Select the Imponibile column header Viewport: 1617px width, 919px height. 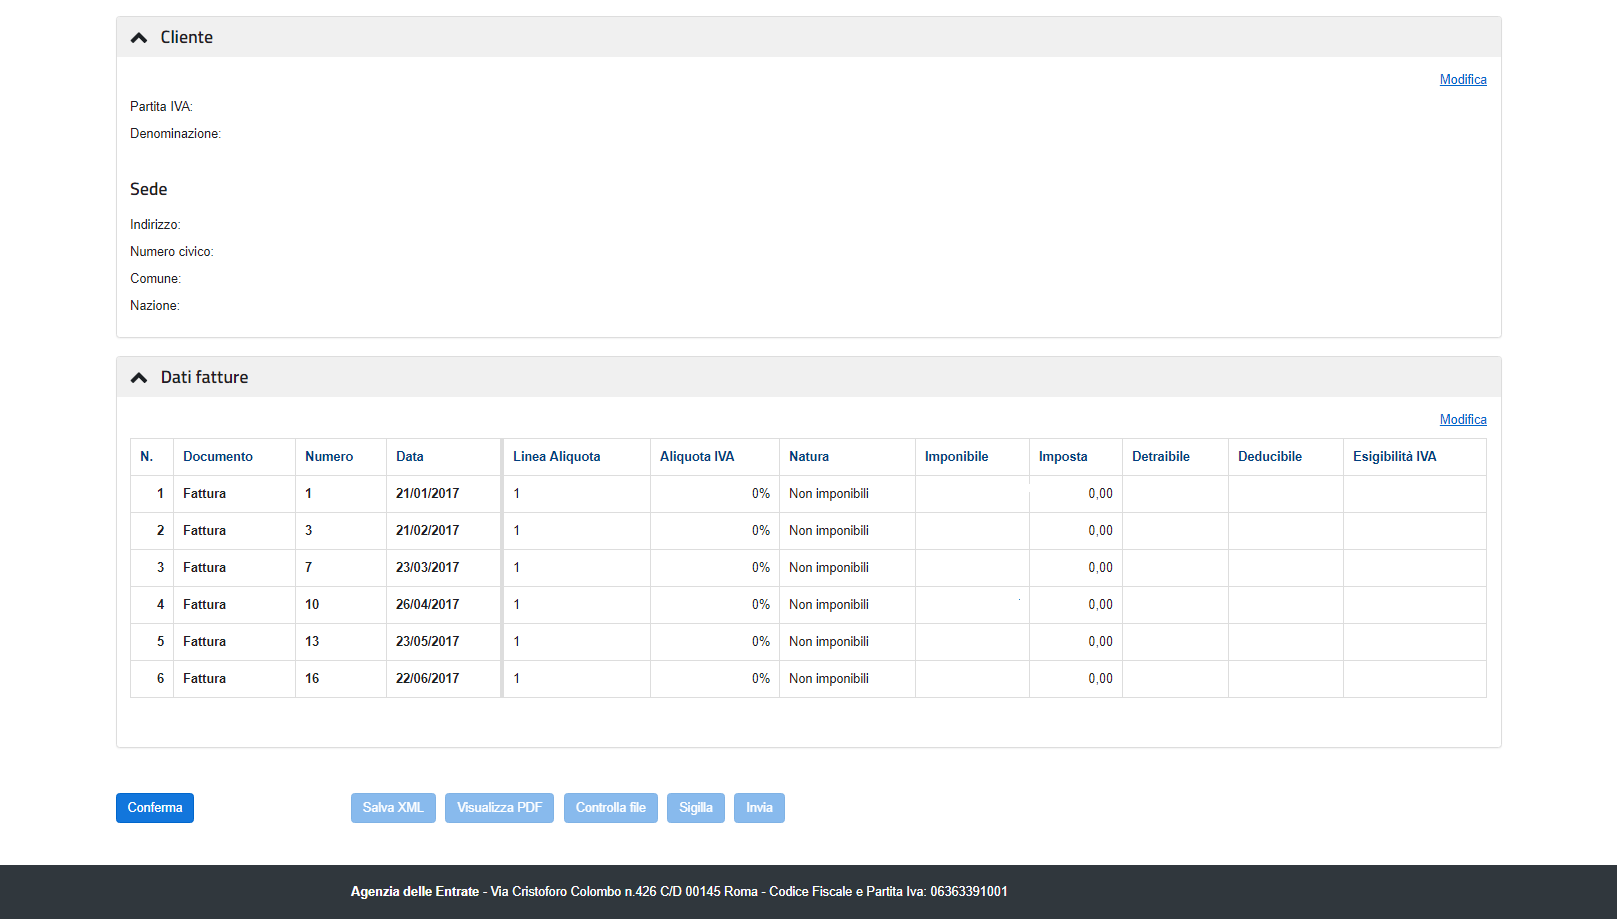coord(956,457)
